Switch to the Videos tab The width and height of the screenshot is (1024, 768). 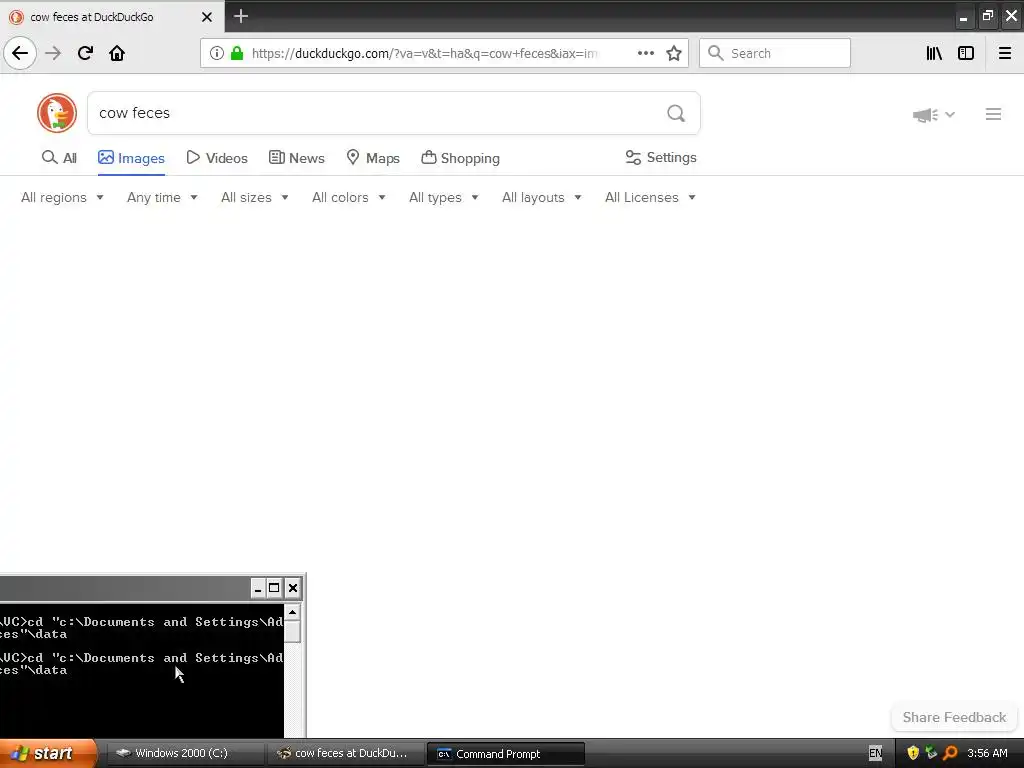[217, 157]
